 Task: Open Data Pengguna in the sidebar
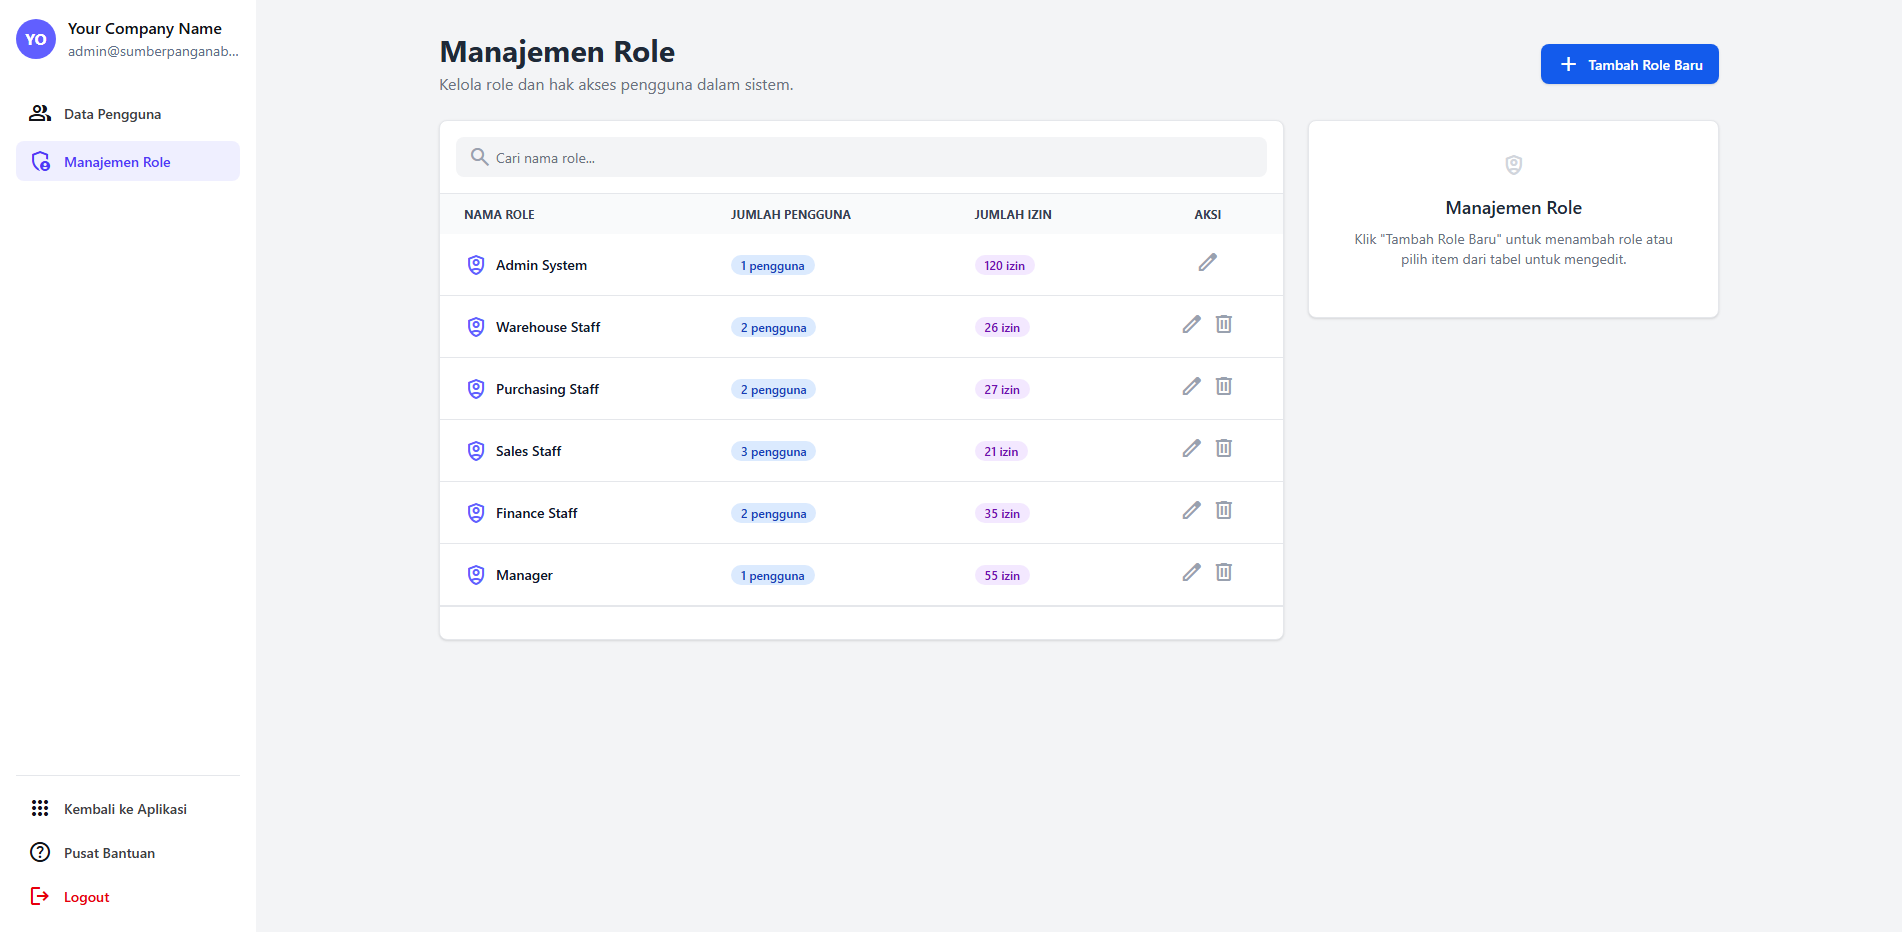(x=112, y=114)
